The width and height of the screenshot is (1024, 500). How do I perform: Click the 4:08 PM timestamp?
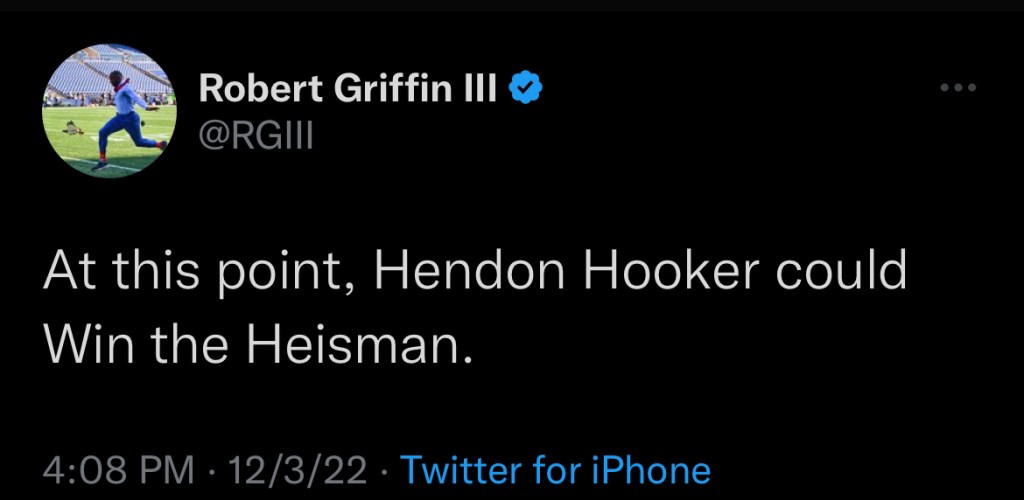(x=112, y=469)
